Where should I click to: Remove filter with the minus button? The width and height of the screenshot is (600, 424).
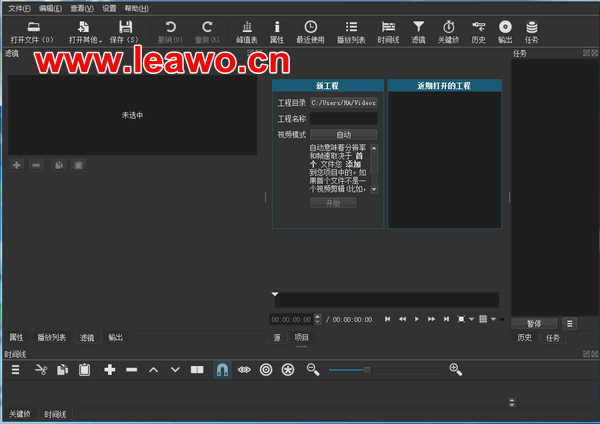tap(36, 165)
